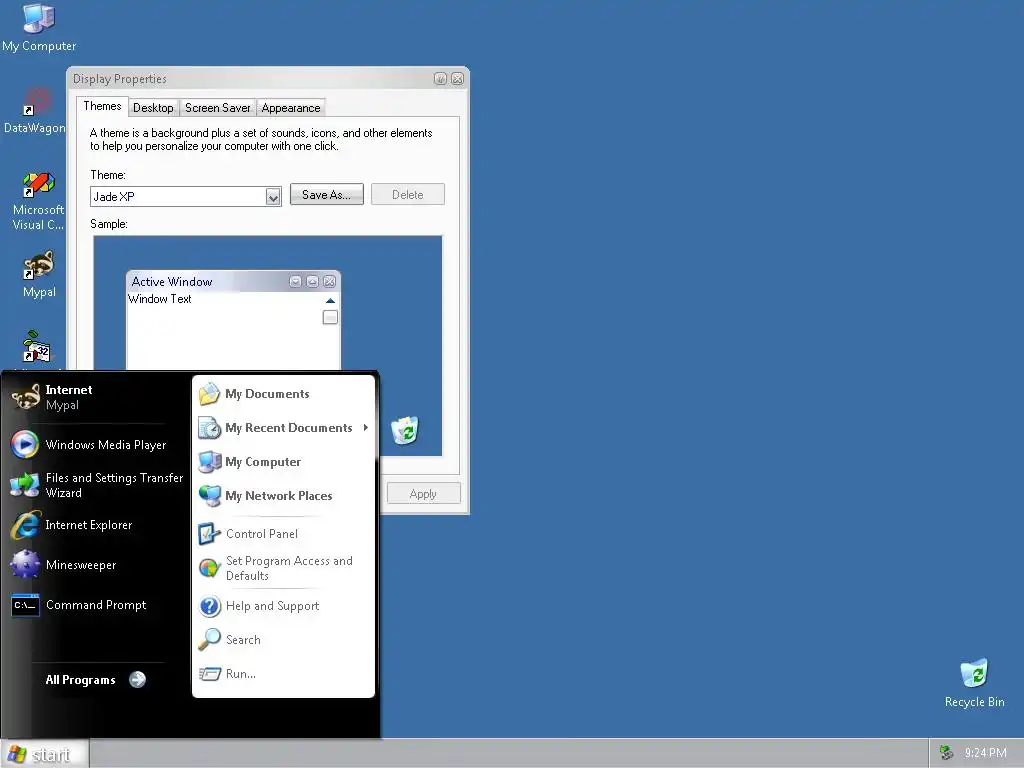
Task: Expand All Programs list
Action: tap(95, 680)
